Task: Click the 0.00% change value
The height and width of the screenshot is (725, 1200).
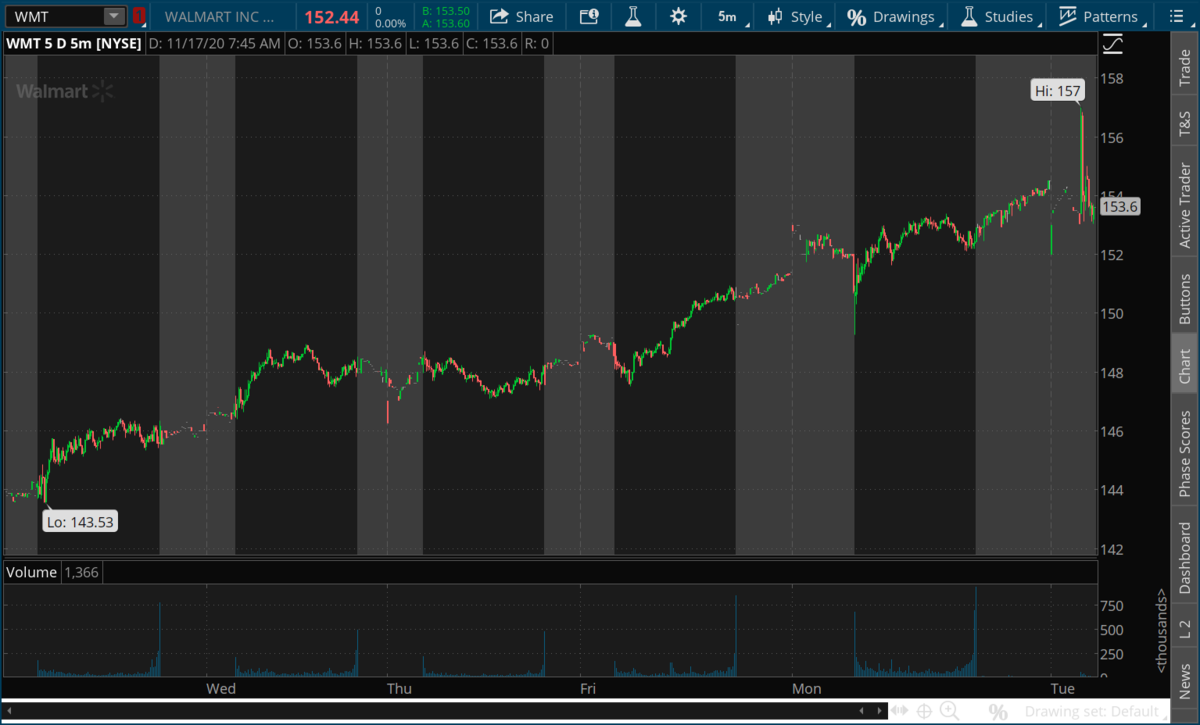Action: point(390,23)
